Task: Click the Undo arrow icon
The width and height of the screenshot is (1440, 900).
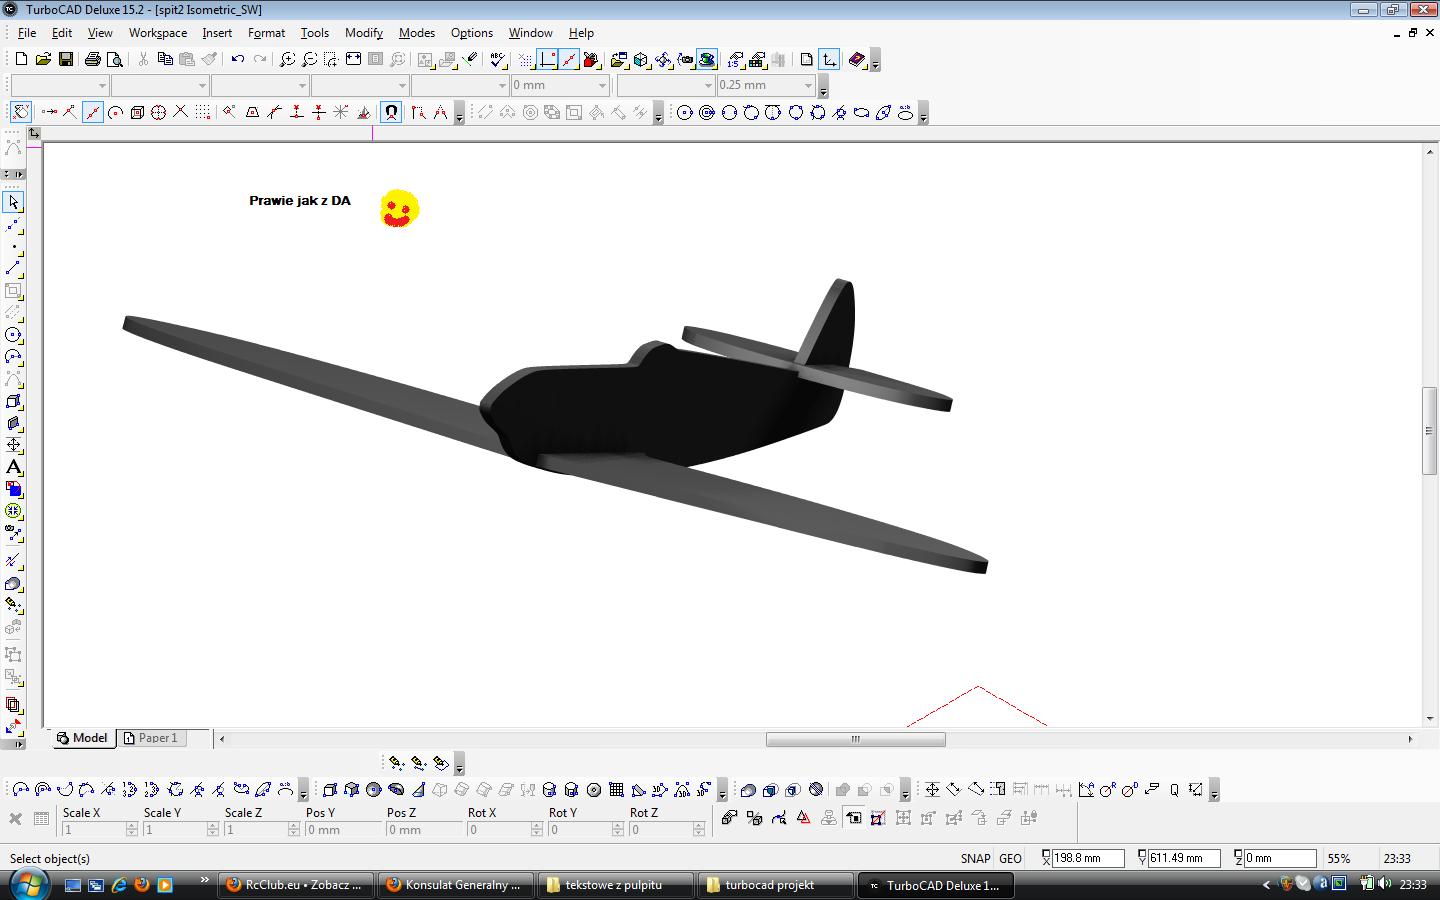Action: click(x=238, y=60)
